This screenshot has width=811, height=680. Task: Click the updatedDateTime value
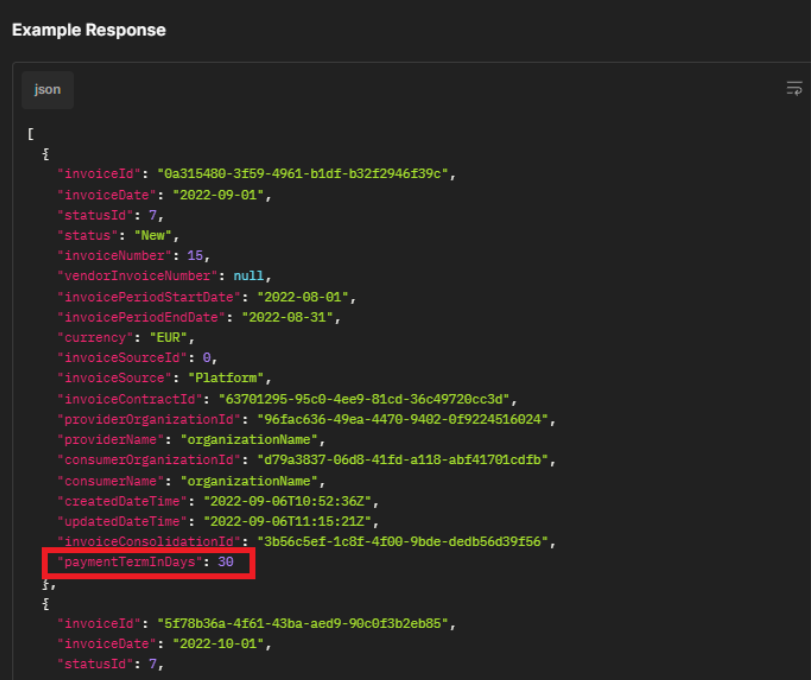(x=288, y=521)
